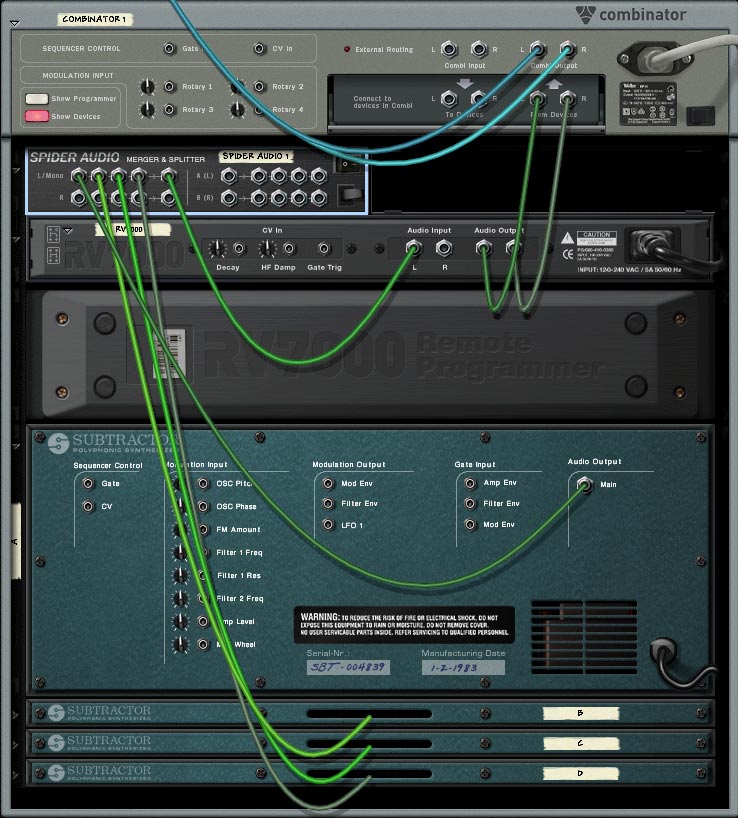Expand the collapsed Subtractor D device

[x=15, y=775]
